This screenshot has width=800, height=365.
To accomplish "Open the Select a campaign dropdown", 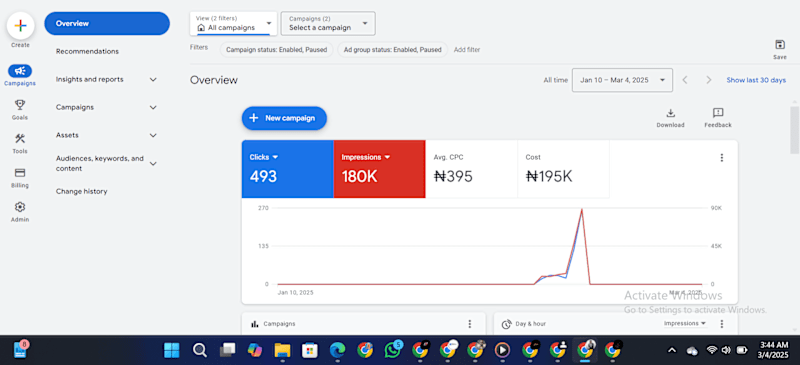I will pyautogui.click(x=328, y=23).
